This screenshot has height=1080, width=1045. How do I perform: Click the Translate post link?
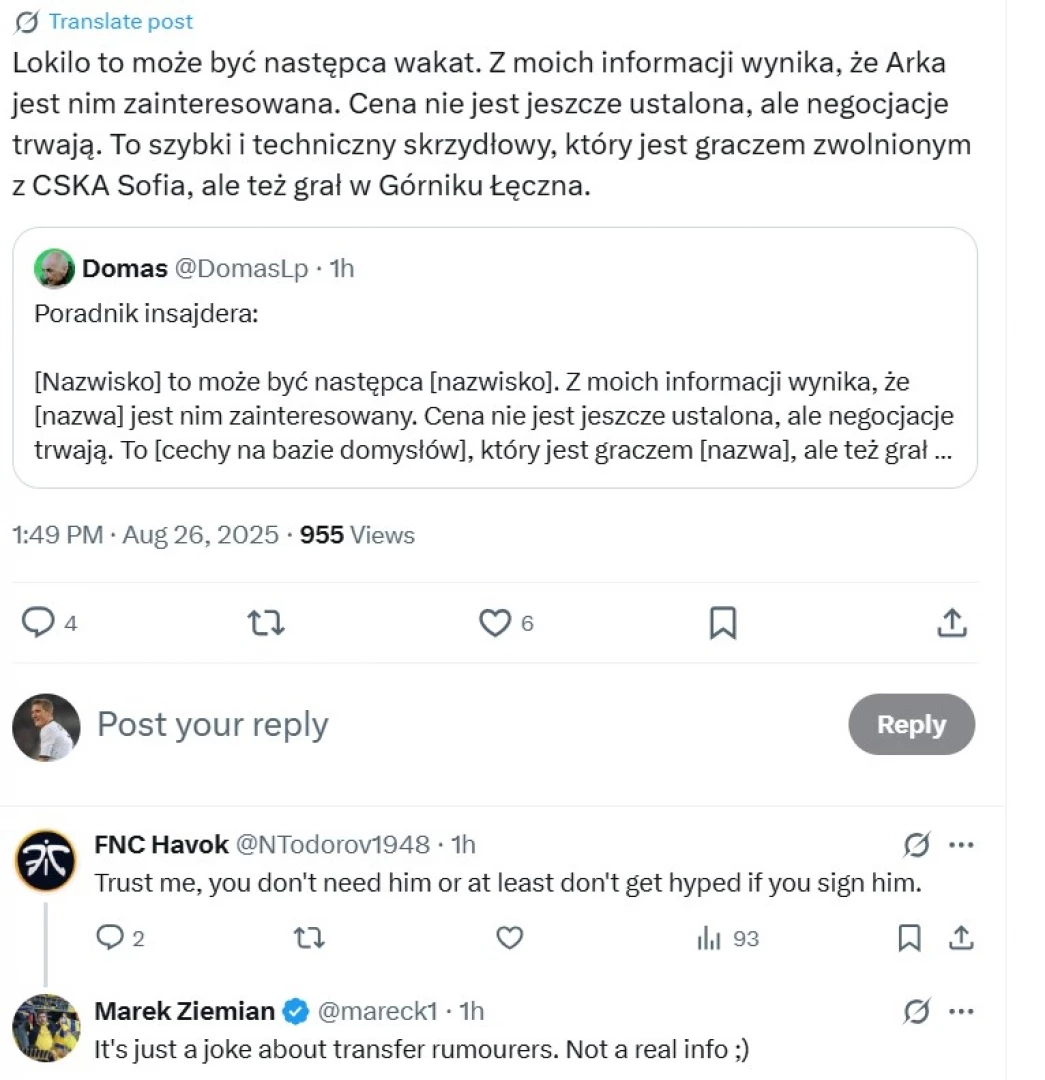121,21
